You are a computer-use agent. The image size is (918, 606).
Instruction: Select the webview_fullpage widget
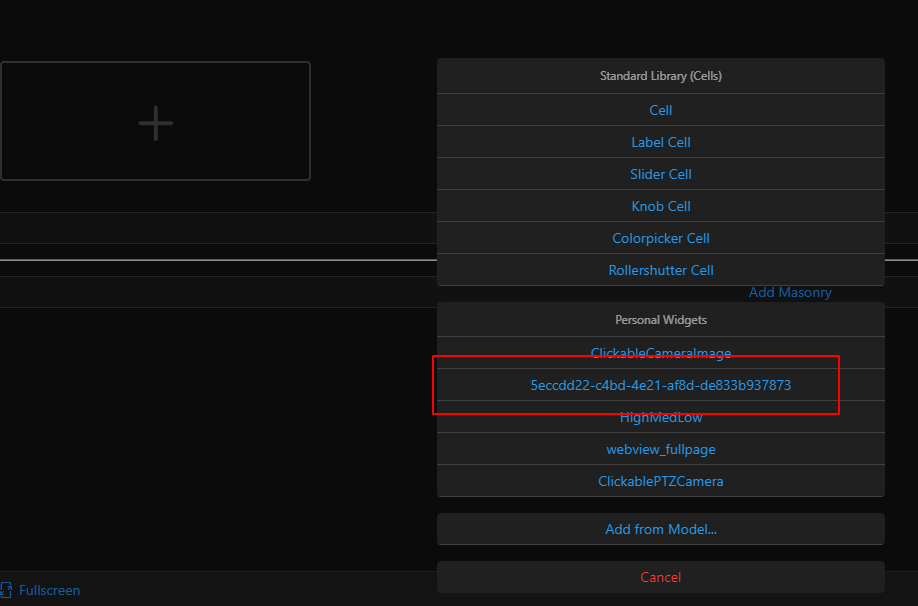pos(660,449)
